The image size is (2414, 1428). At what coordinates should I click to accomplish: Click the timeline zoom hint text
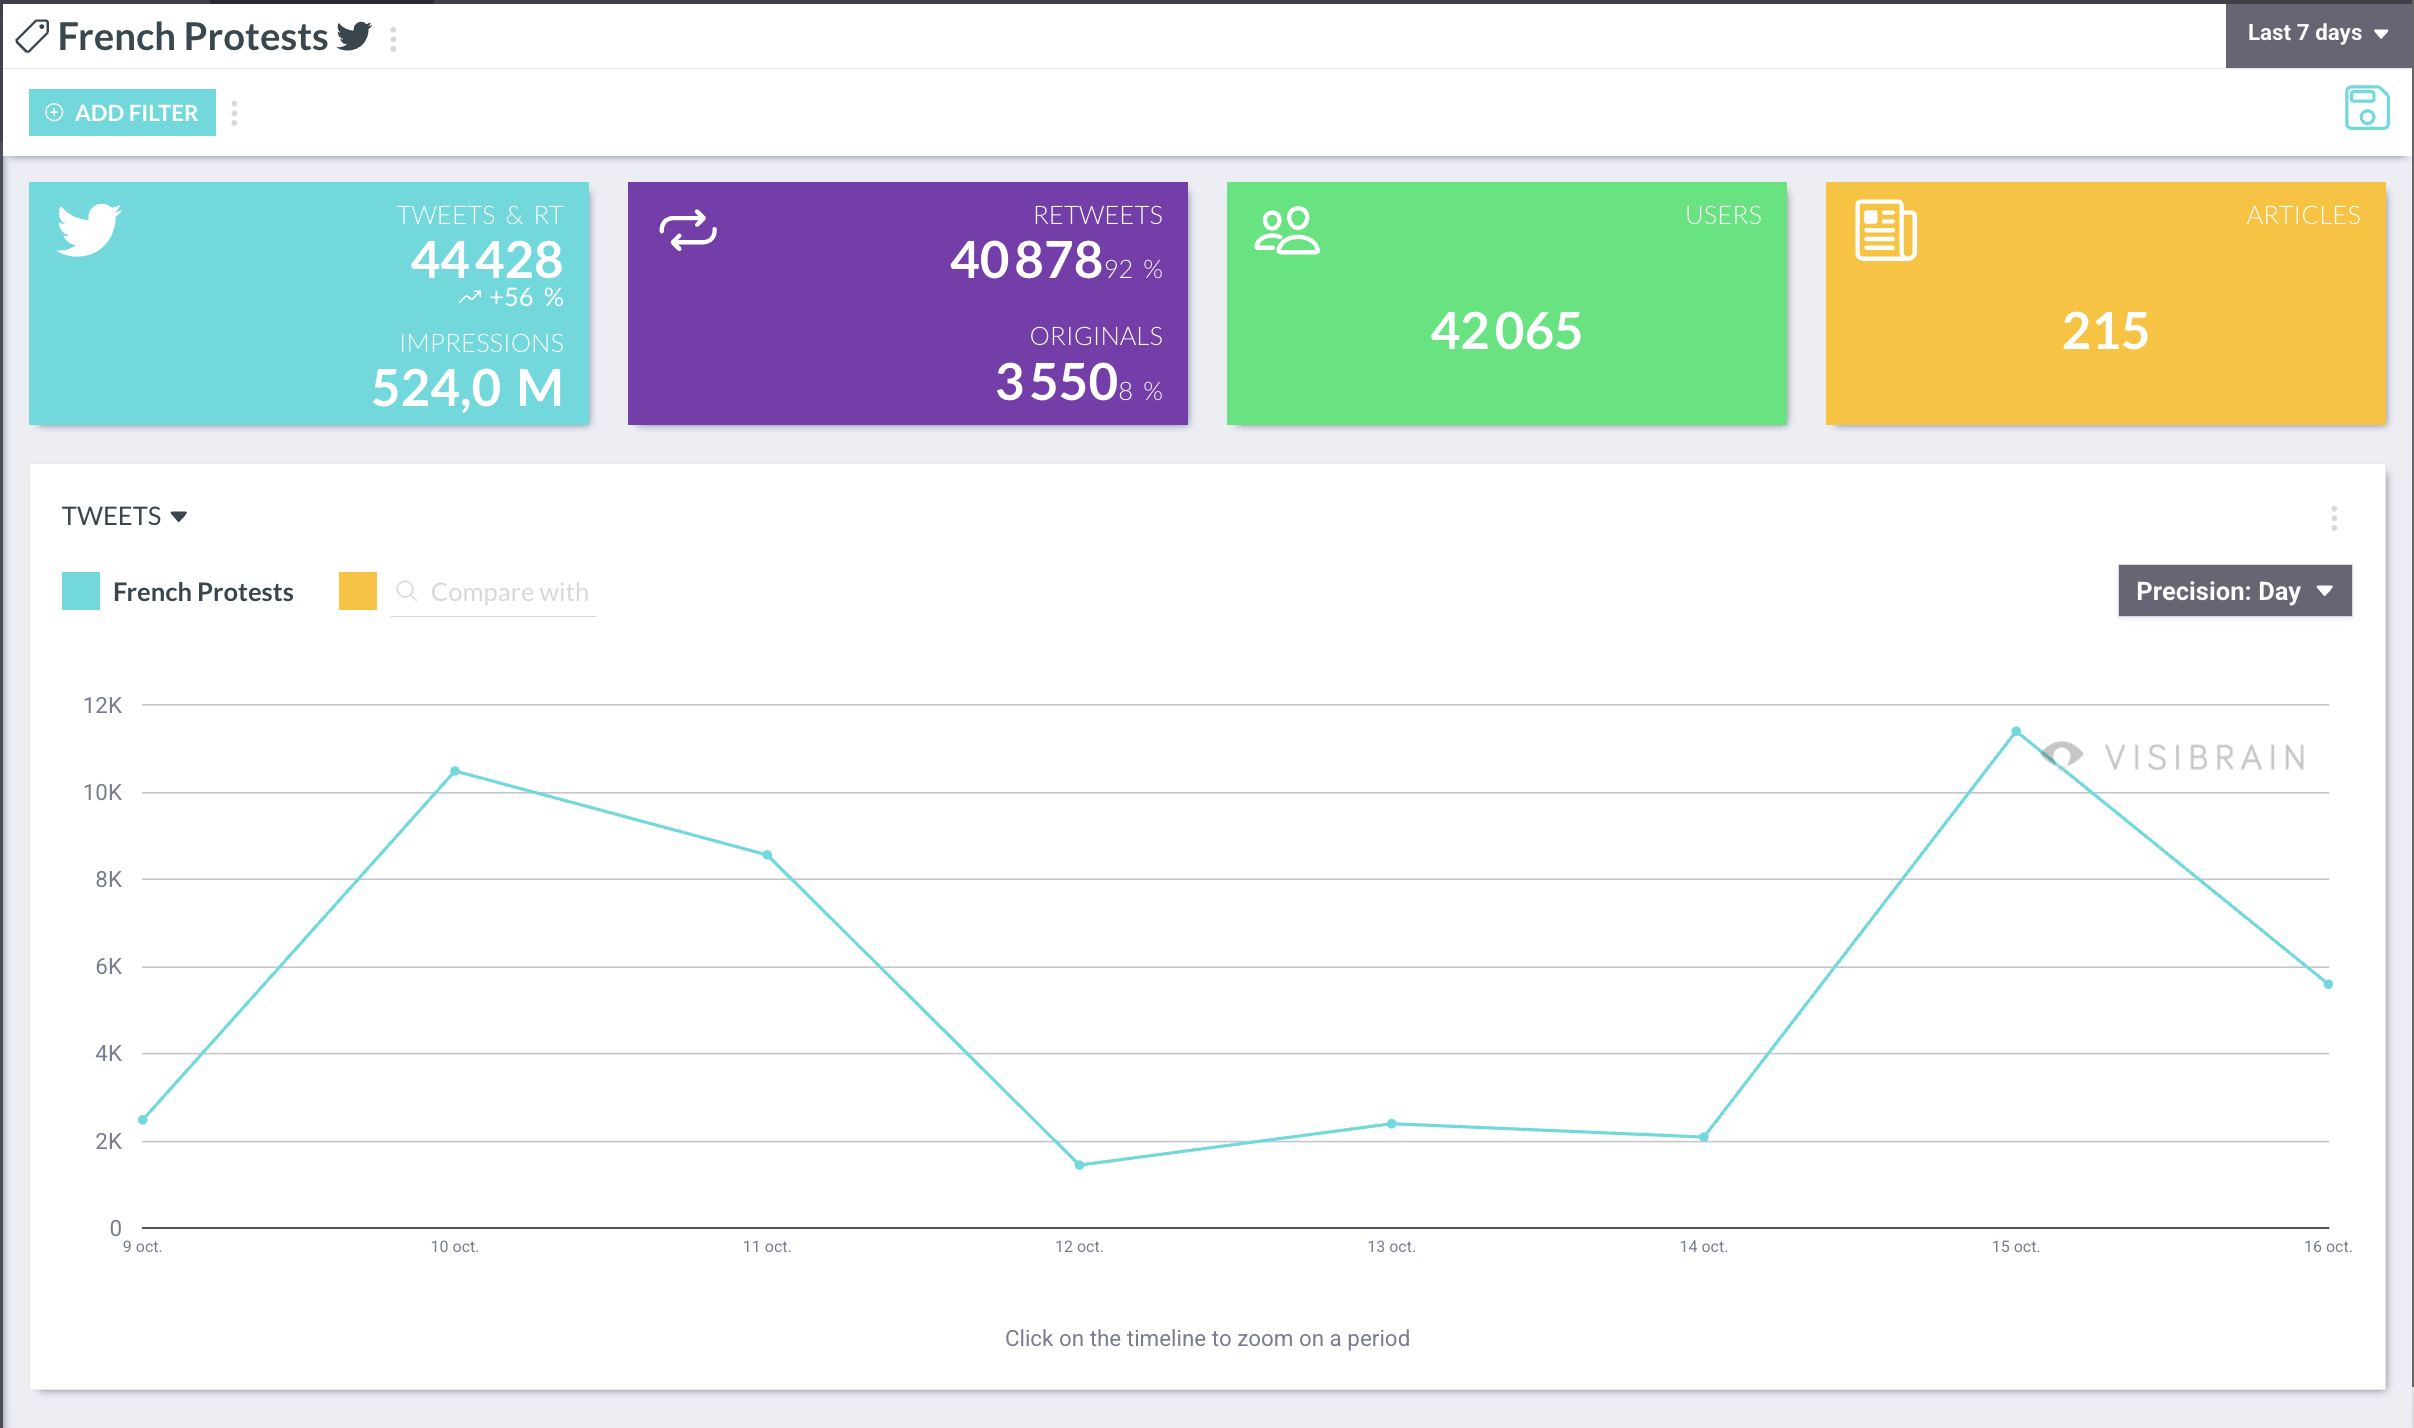coord(1207,1338)
